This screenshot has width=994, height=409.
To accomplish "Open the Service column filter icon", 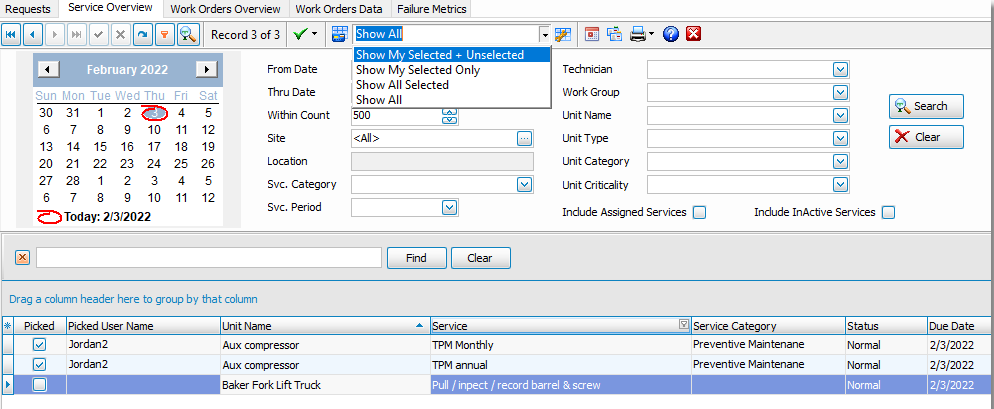I will (683, 325).
